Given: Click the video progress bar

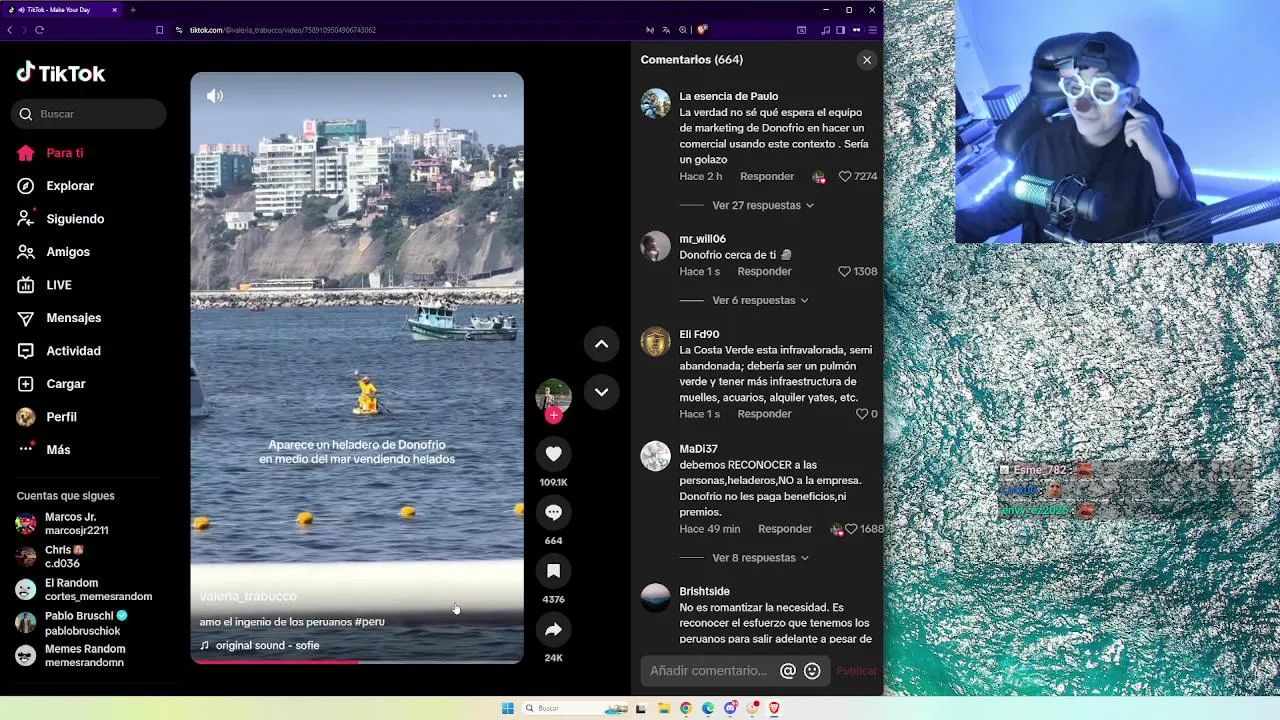Looking at the screenshot, I should (x=357, y=662).
